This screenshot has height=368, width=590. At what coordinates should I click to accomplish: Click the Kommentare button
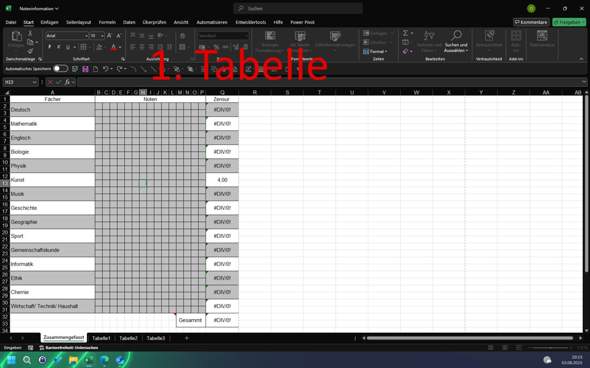pyautogui.click(x=531, y=22)
